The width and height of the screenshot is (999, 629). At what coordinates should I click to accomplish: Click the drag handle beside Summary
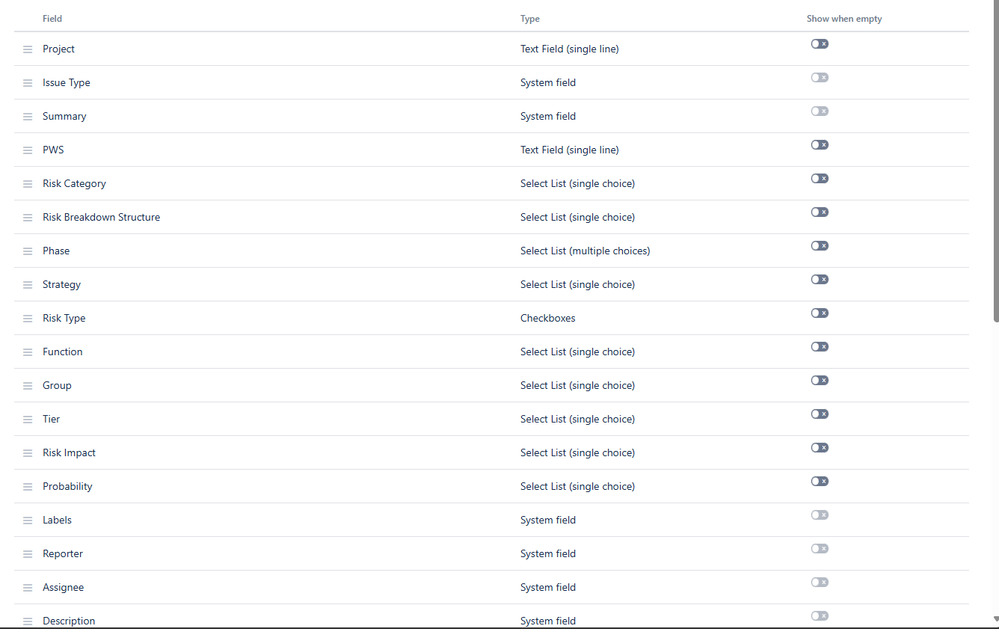27,116
